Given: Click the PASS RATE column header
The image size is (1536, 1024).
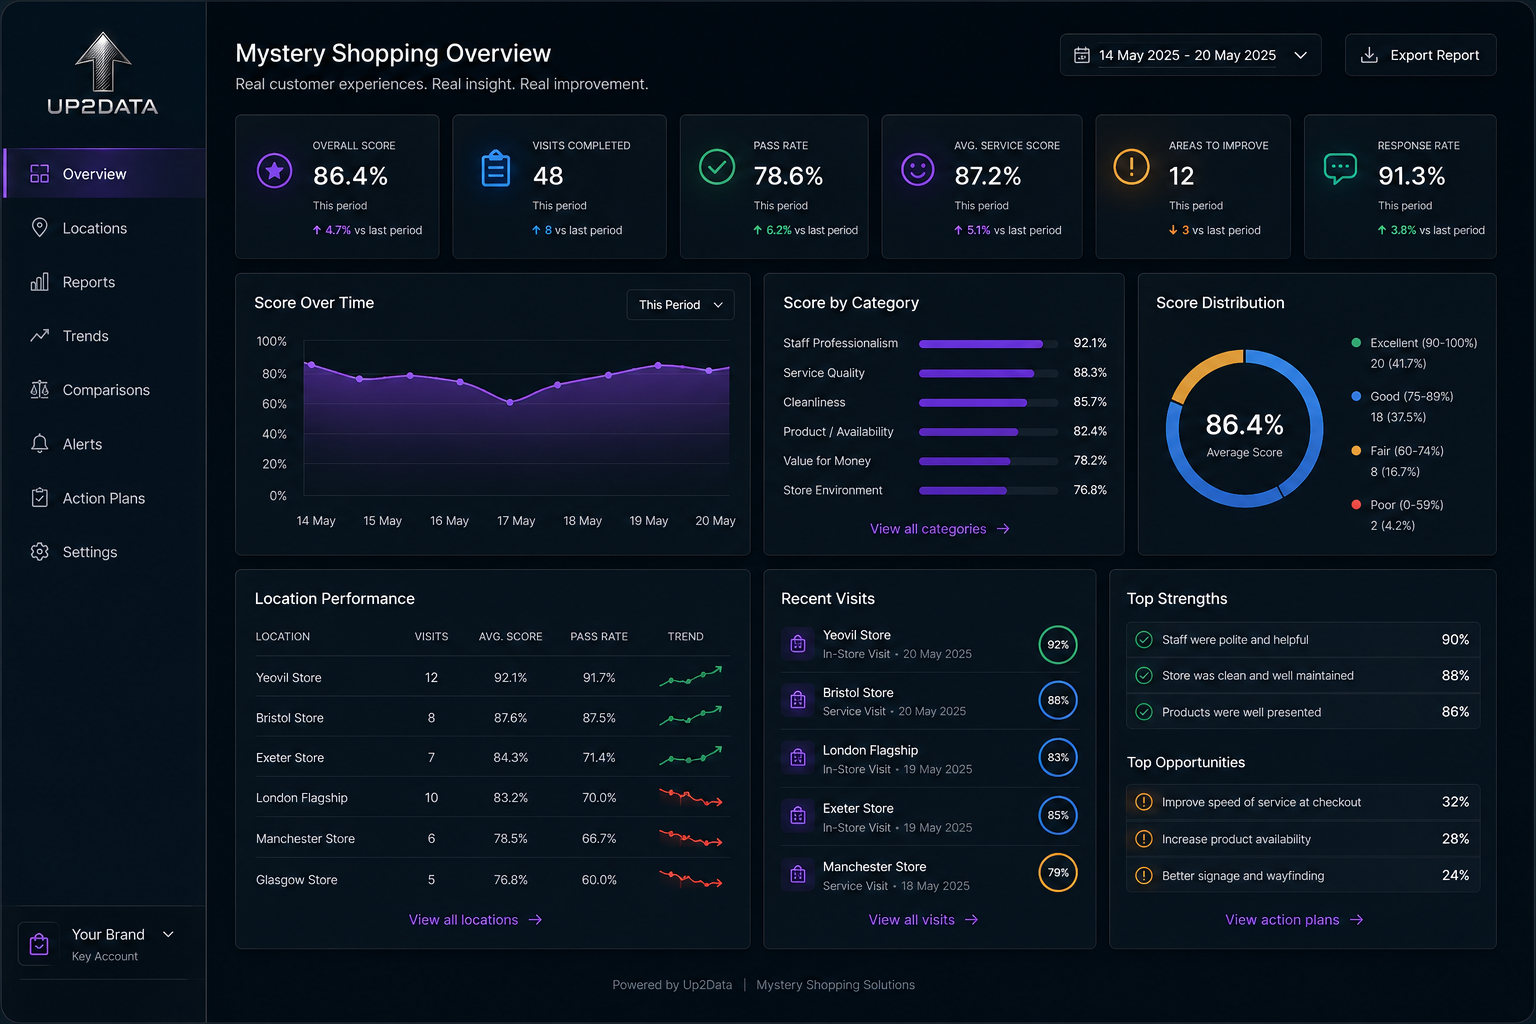Looking at the screenshot, I should click(x=599, y=637).
